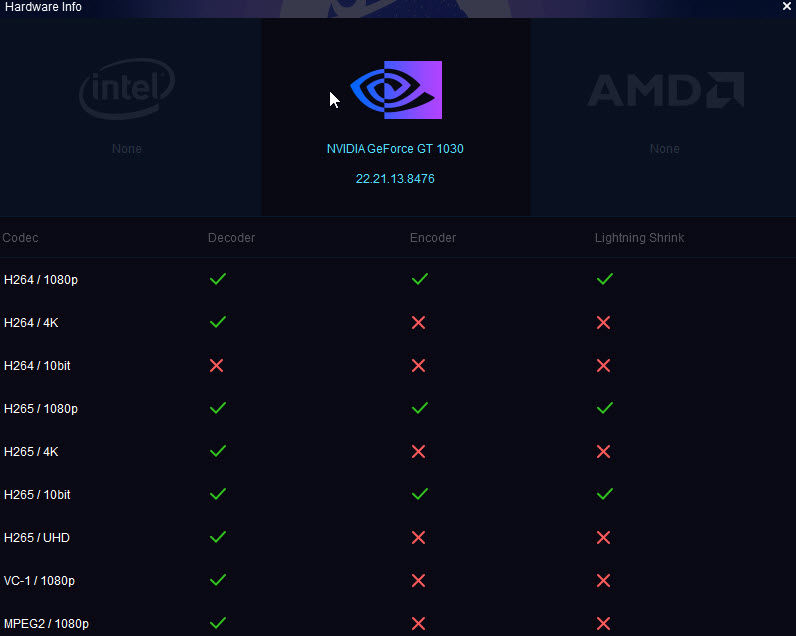
Task: Click the Hardware Info title text
Action: (x=44, y=7)
